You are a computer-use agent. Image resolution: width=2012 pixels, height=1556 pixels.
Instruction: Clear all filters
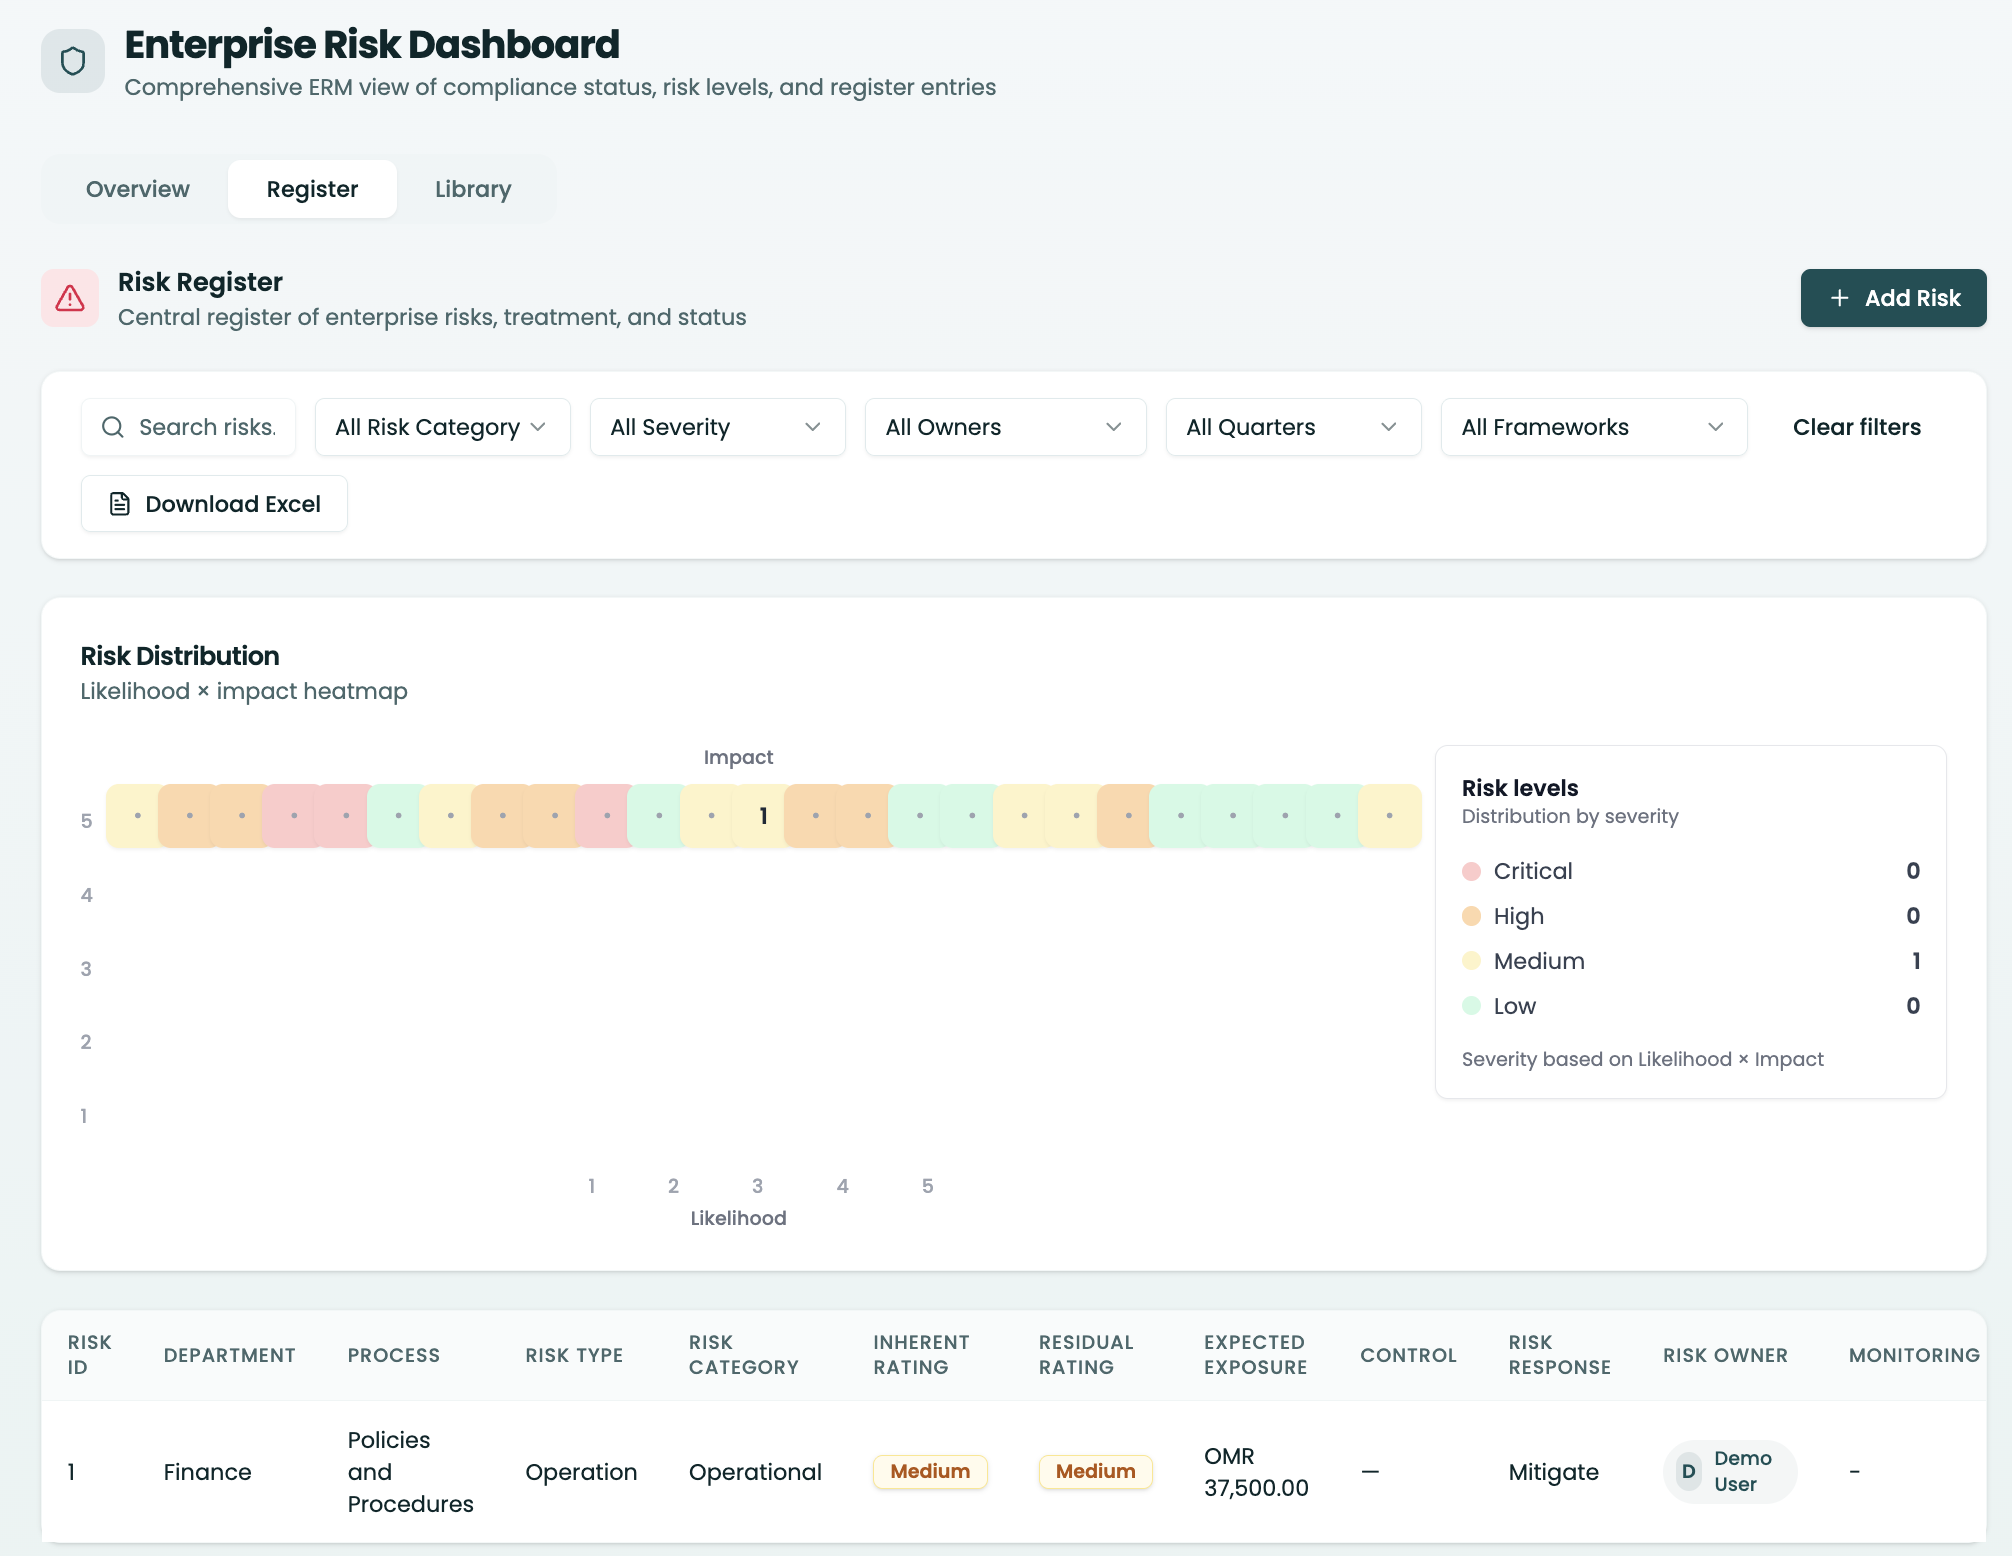(1856, 427)
